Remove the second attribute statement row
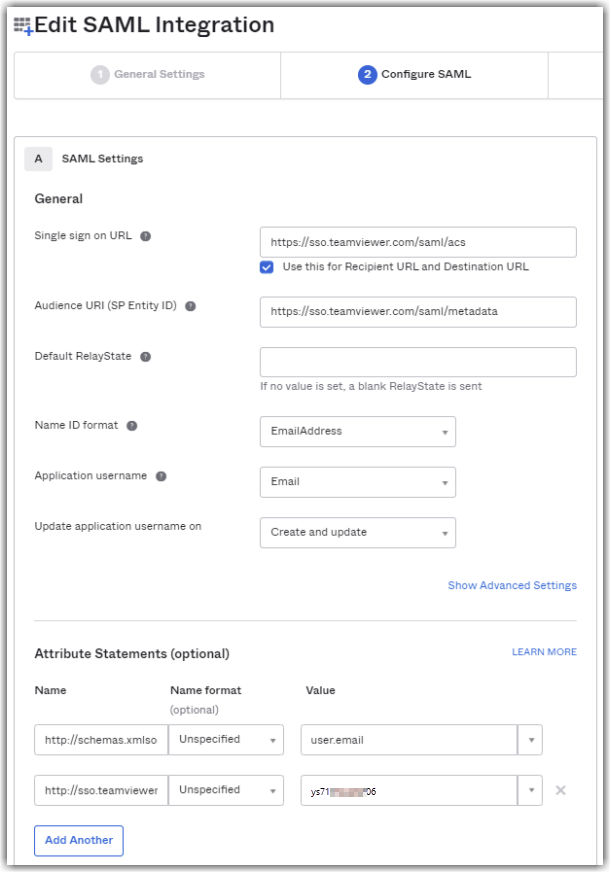The width and height of the screenshot is (611, 873). pos(560,790)
